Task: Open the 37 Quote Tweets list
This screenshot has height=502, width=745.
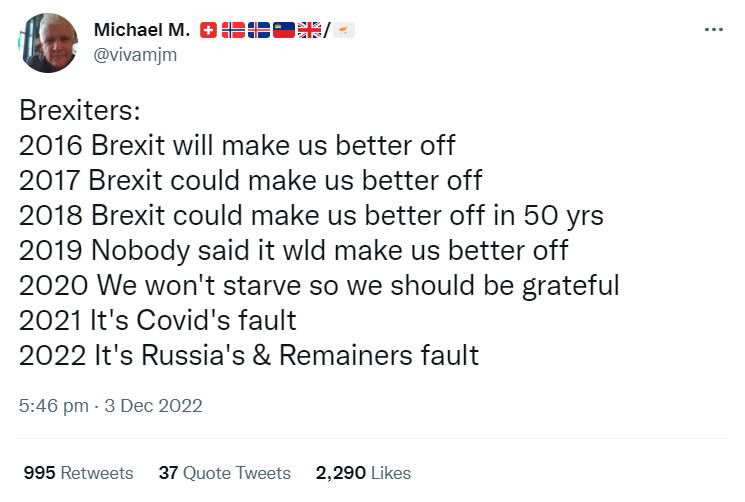Action: pos(224,472)
